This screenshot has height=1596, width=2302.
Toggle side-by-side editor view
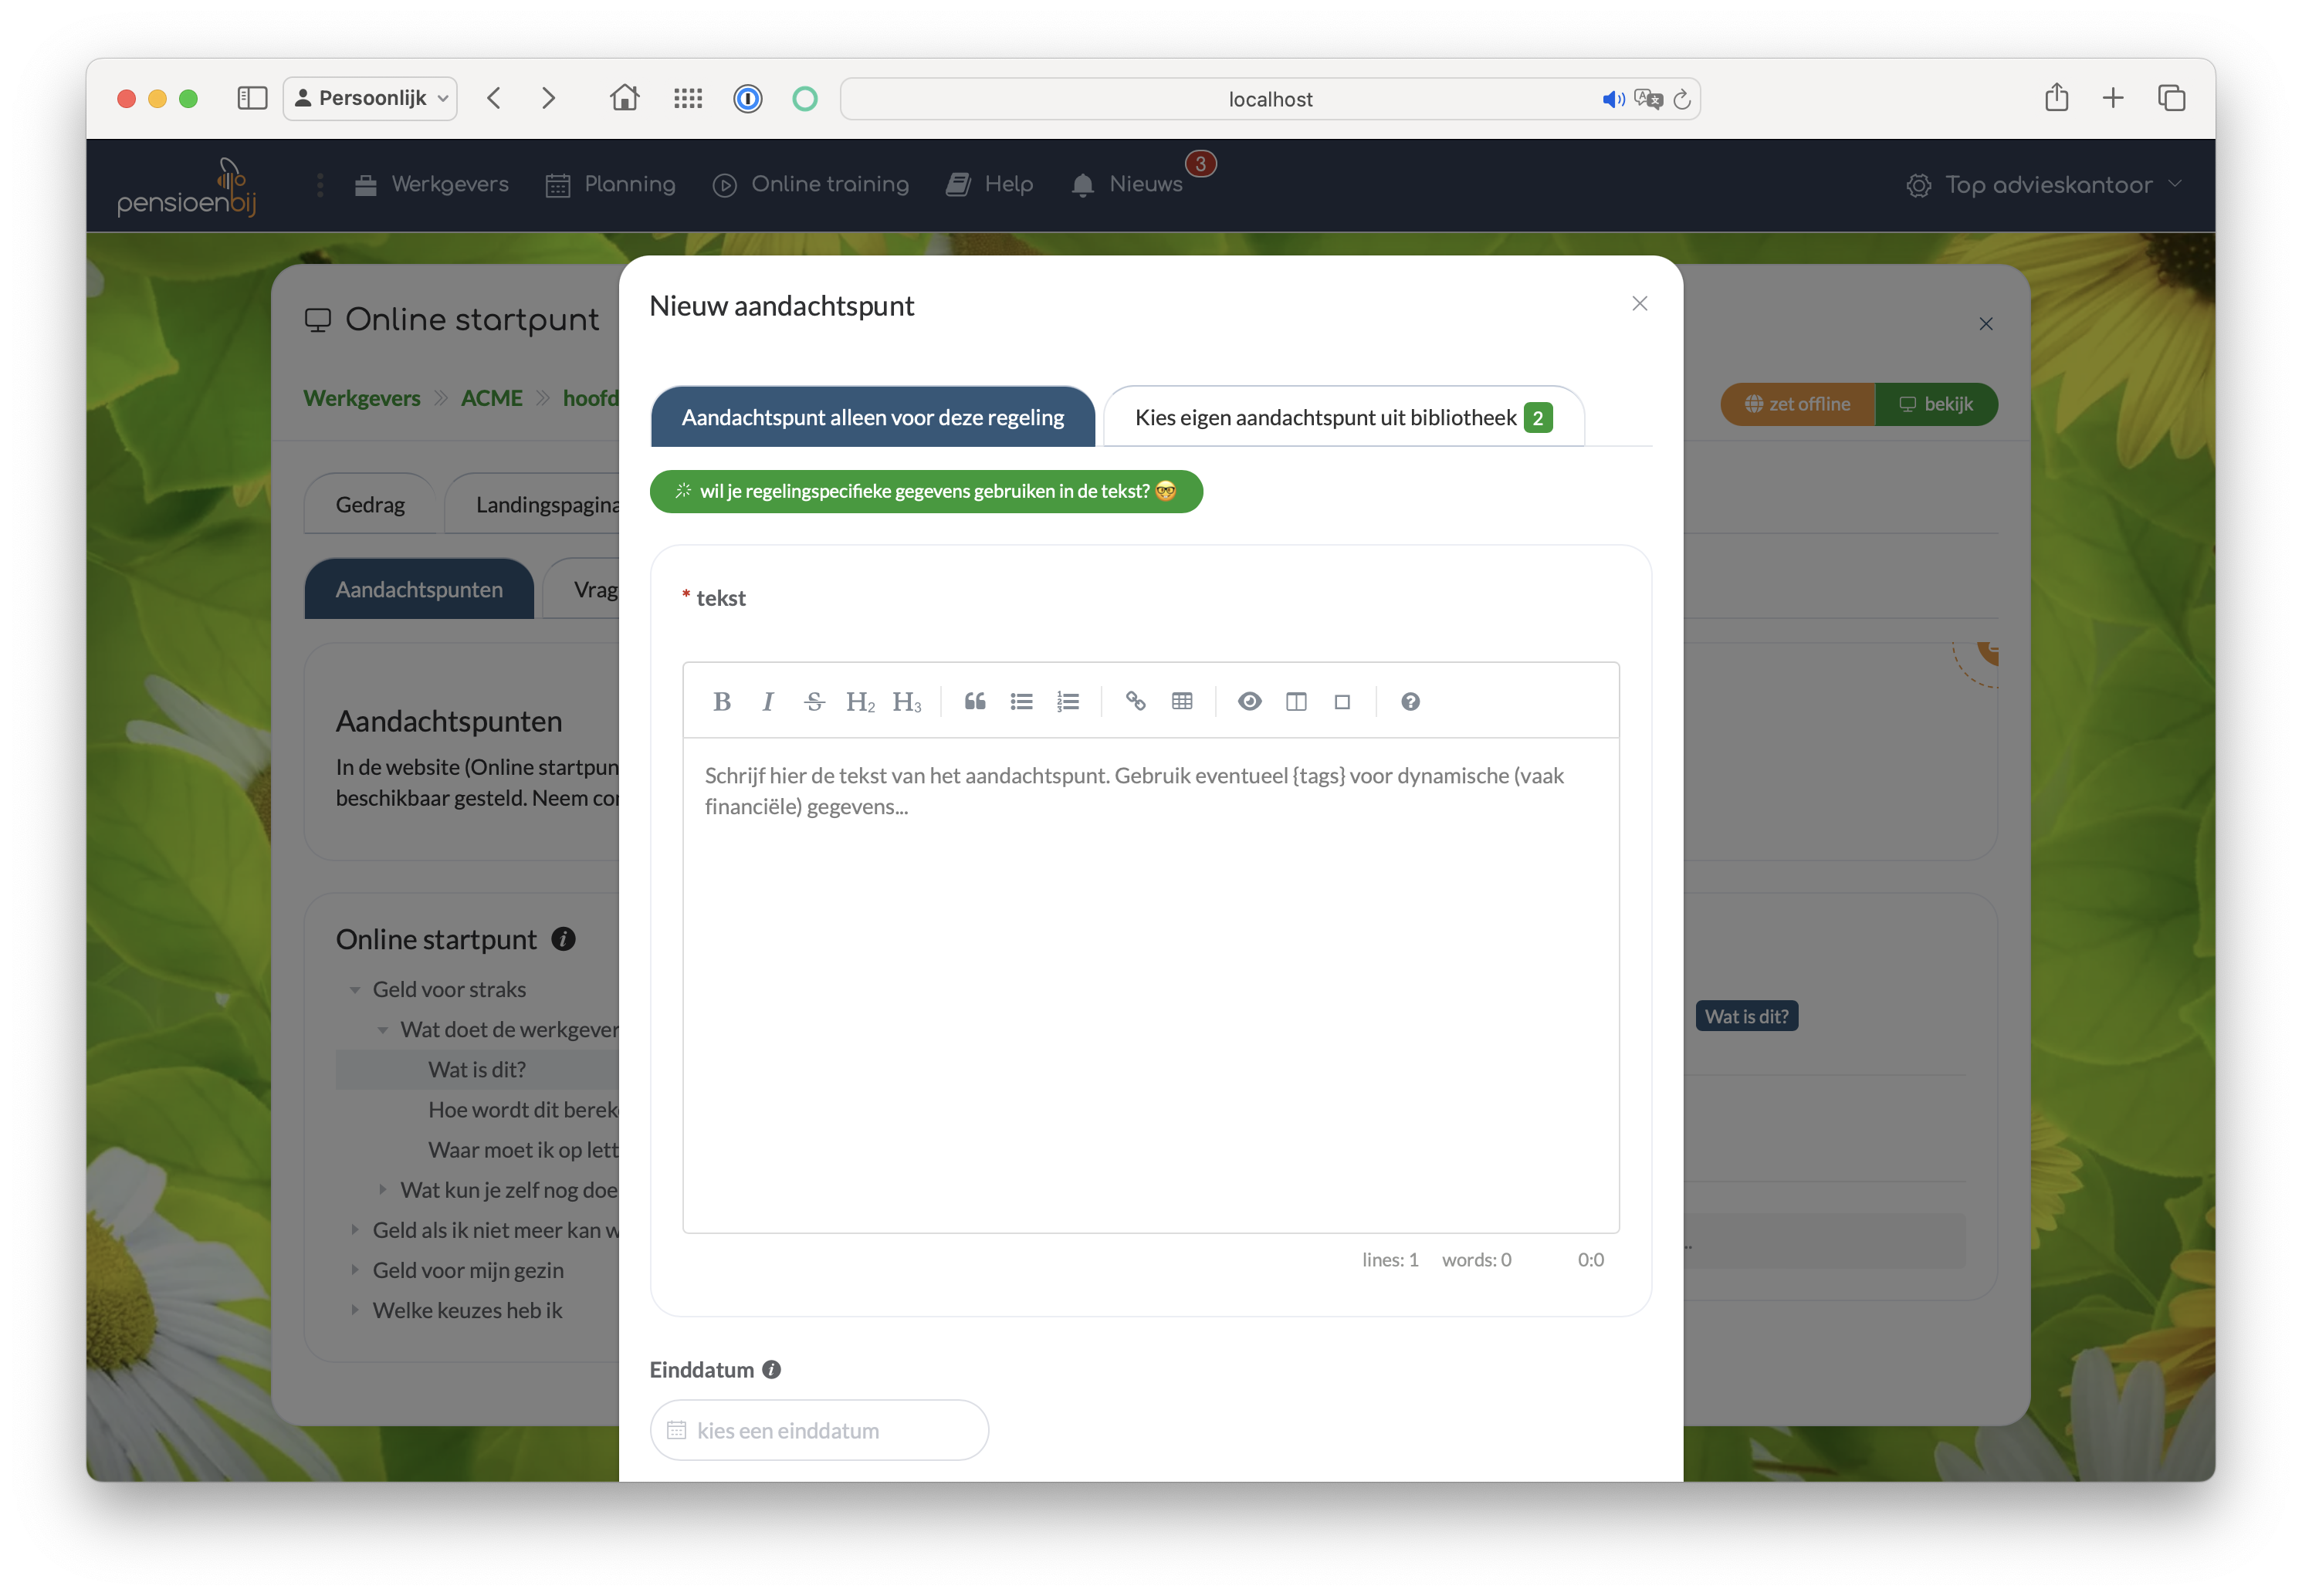[x=1296, y=702]
